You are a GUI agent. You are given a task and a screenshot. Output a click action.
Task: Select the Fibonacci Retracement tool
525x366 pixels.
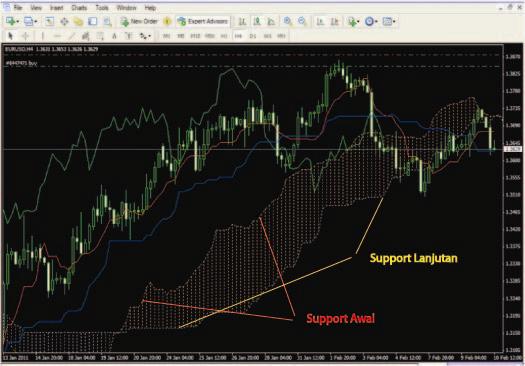(100, 36)
